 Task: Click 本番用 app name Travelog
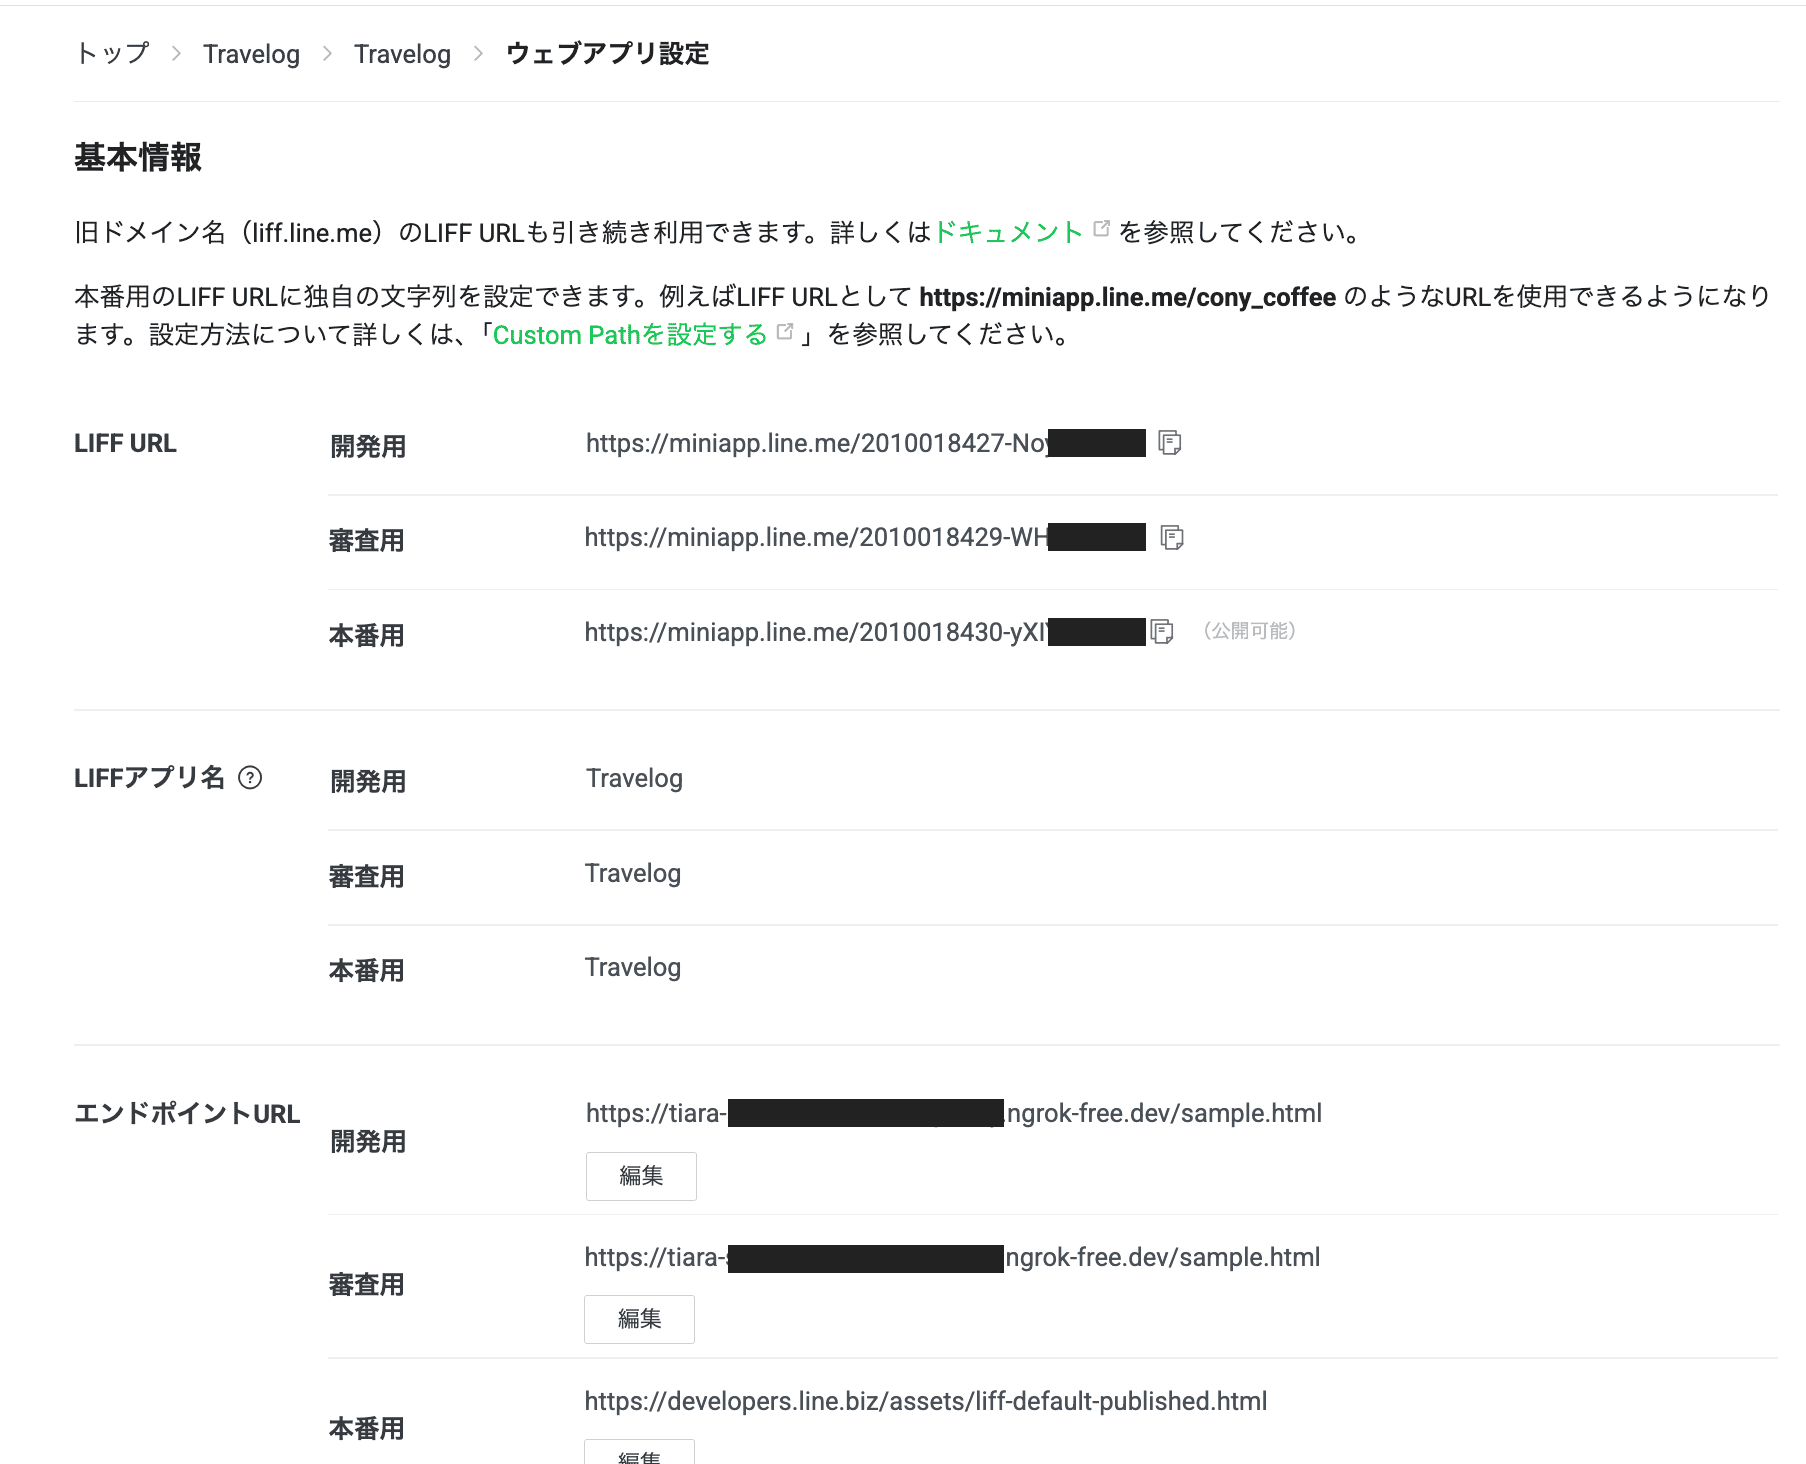(633, 967)
